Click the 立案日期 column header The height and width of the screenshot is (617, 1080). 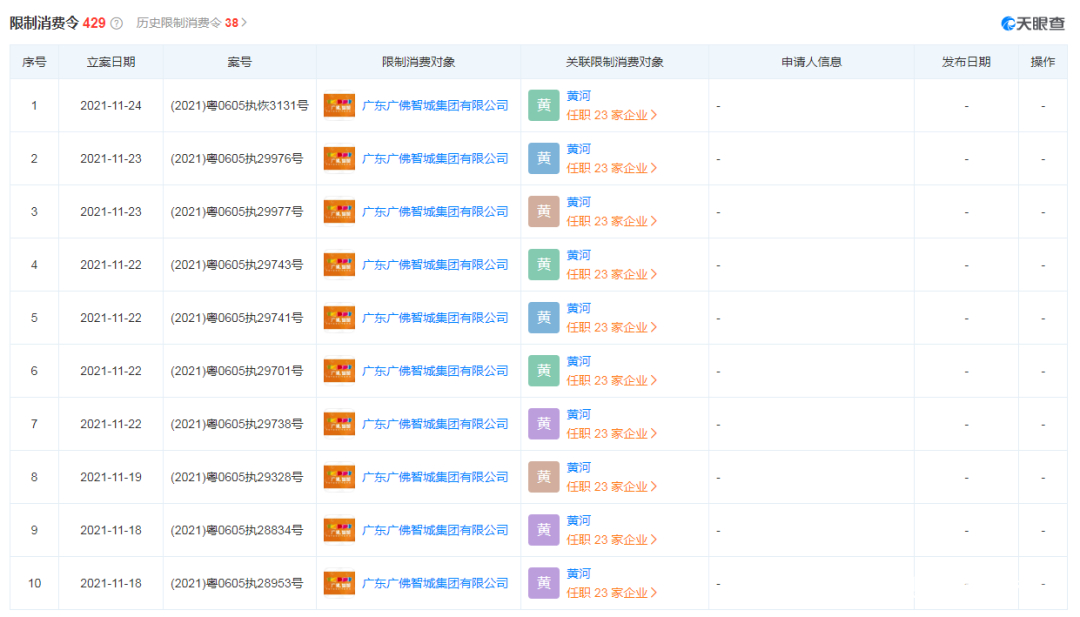[111, 62]
